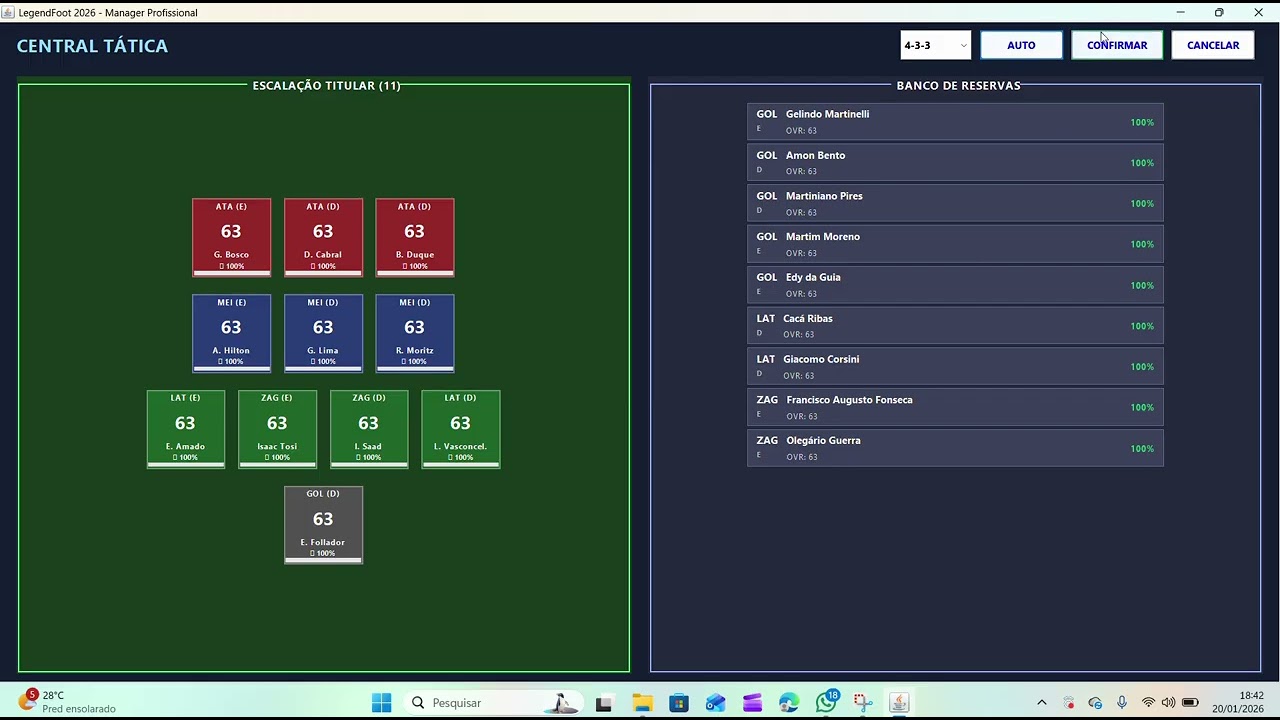The height and width of the screenshot is (720, 1280).
Task: Open Microsoft Edge from taskbar
Action: click(x=789, y=703)
